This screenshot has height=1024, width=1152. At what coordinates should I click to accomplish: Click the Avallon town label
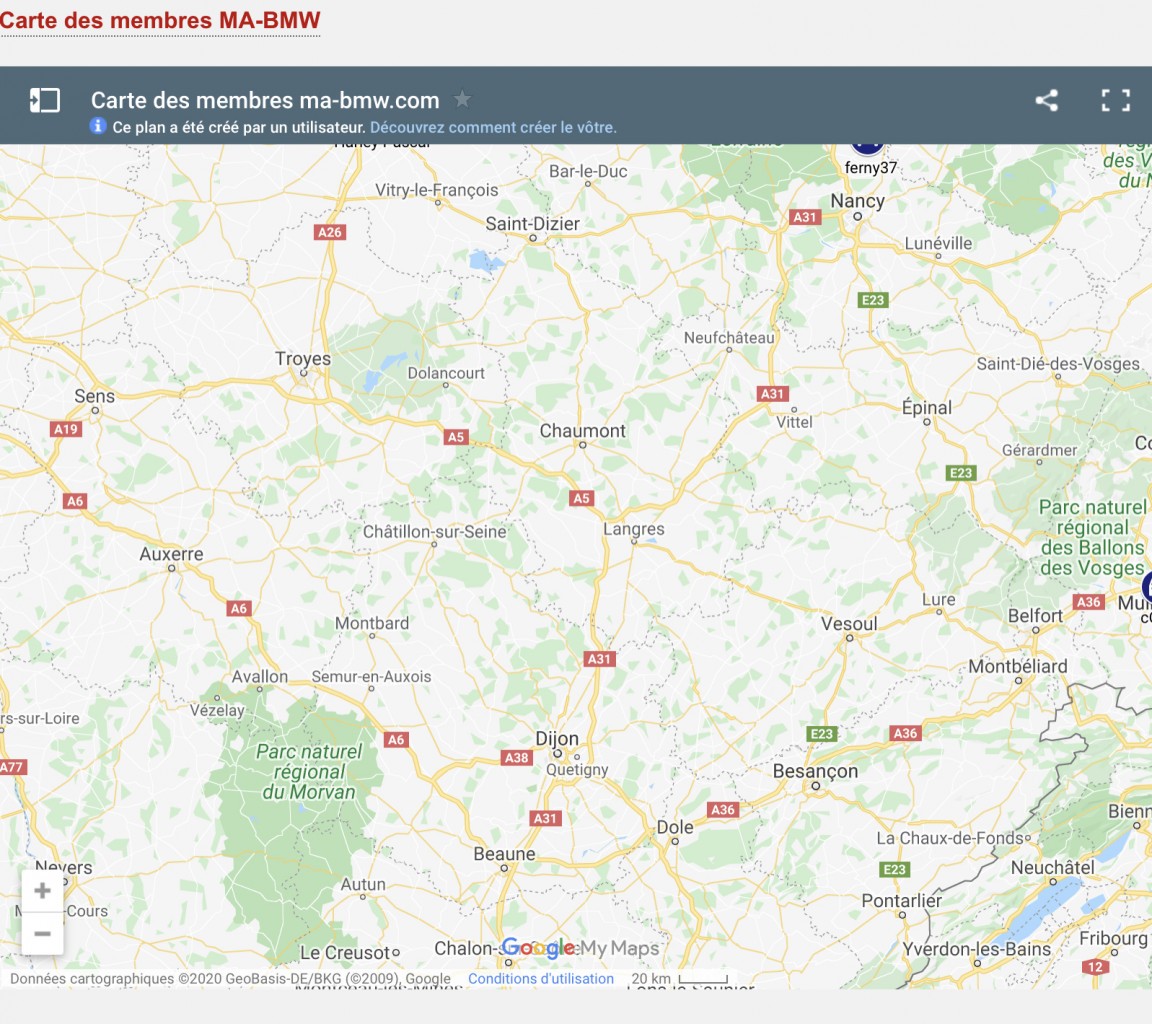click(x=259, y=677)
